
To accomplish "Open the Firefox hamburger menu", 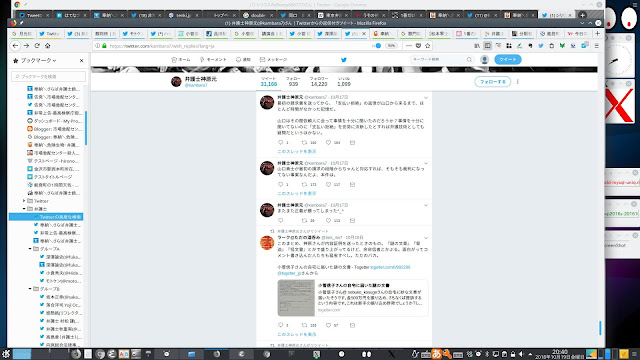I will [597, 46].
